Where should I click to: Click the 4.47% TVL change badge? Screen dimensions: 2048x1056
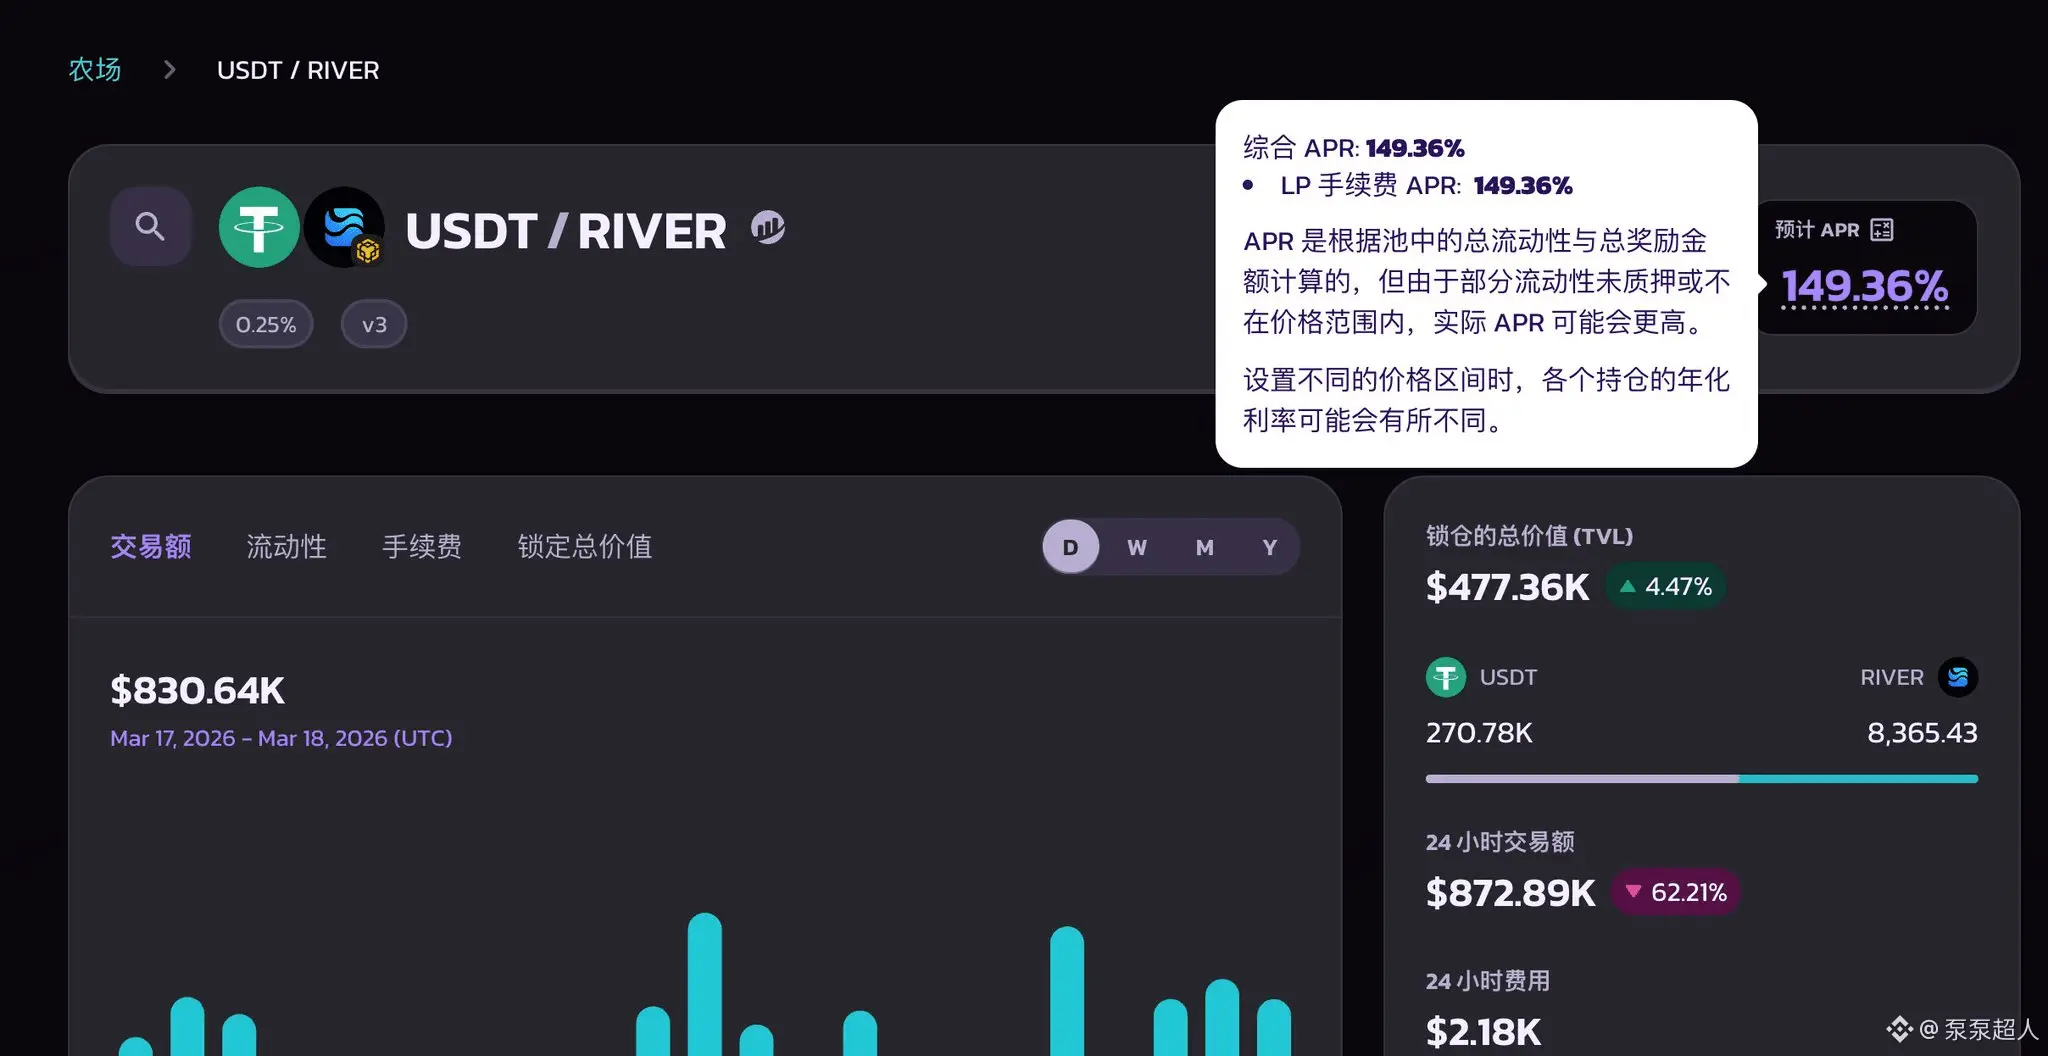1666,586
